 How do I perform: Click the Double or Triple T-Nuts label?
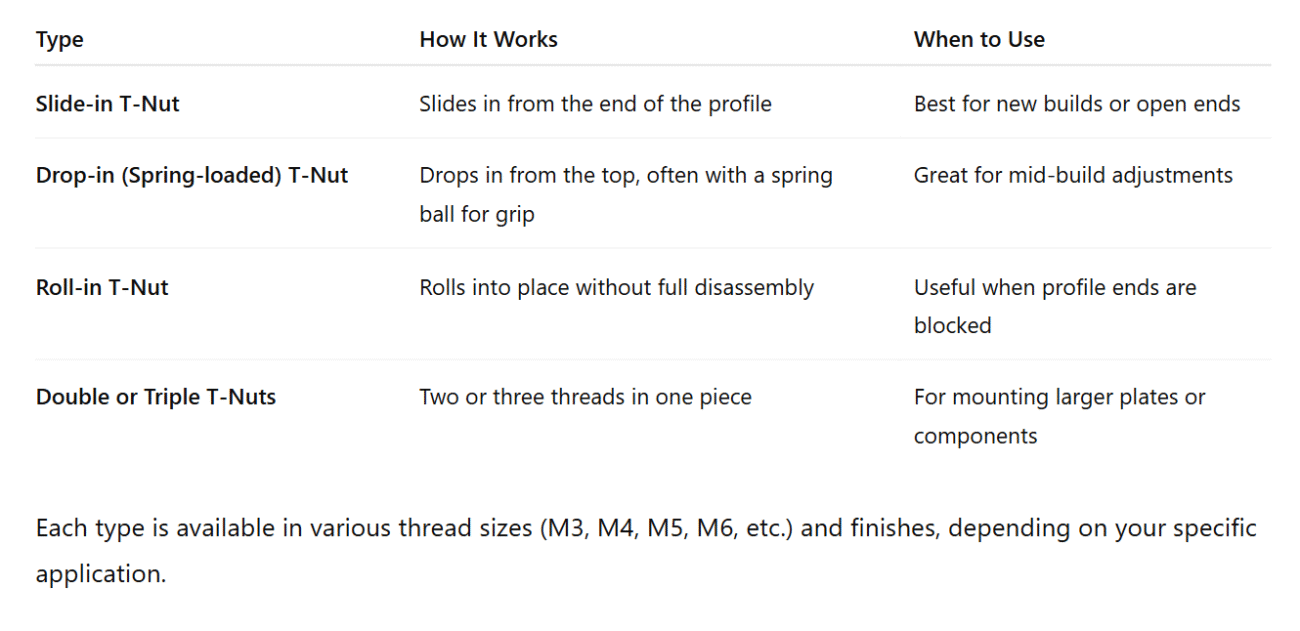(156, 397)
